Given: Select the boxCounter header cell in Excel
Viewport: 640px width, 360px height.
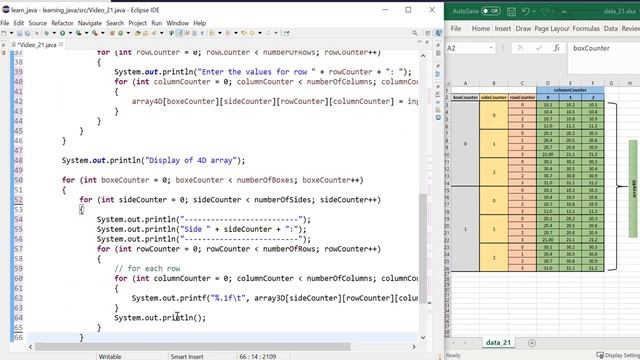Looking at the screenshot, I should tap(465, 98).
